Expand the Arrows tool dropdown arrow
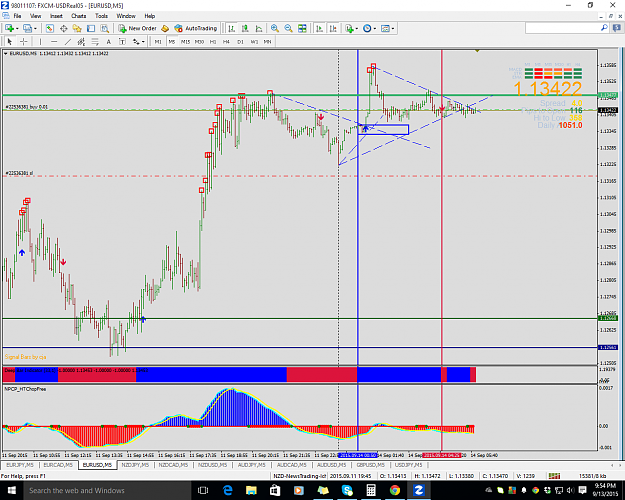 click(x=143, y=41)
